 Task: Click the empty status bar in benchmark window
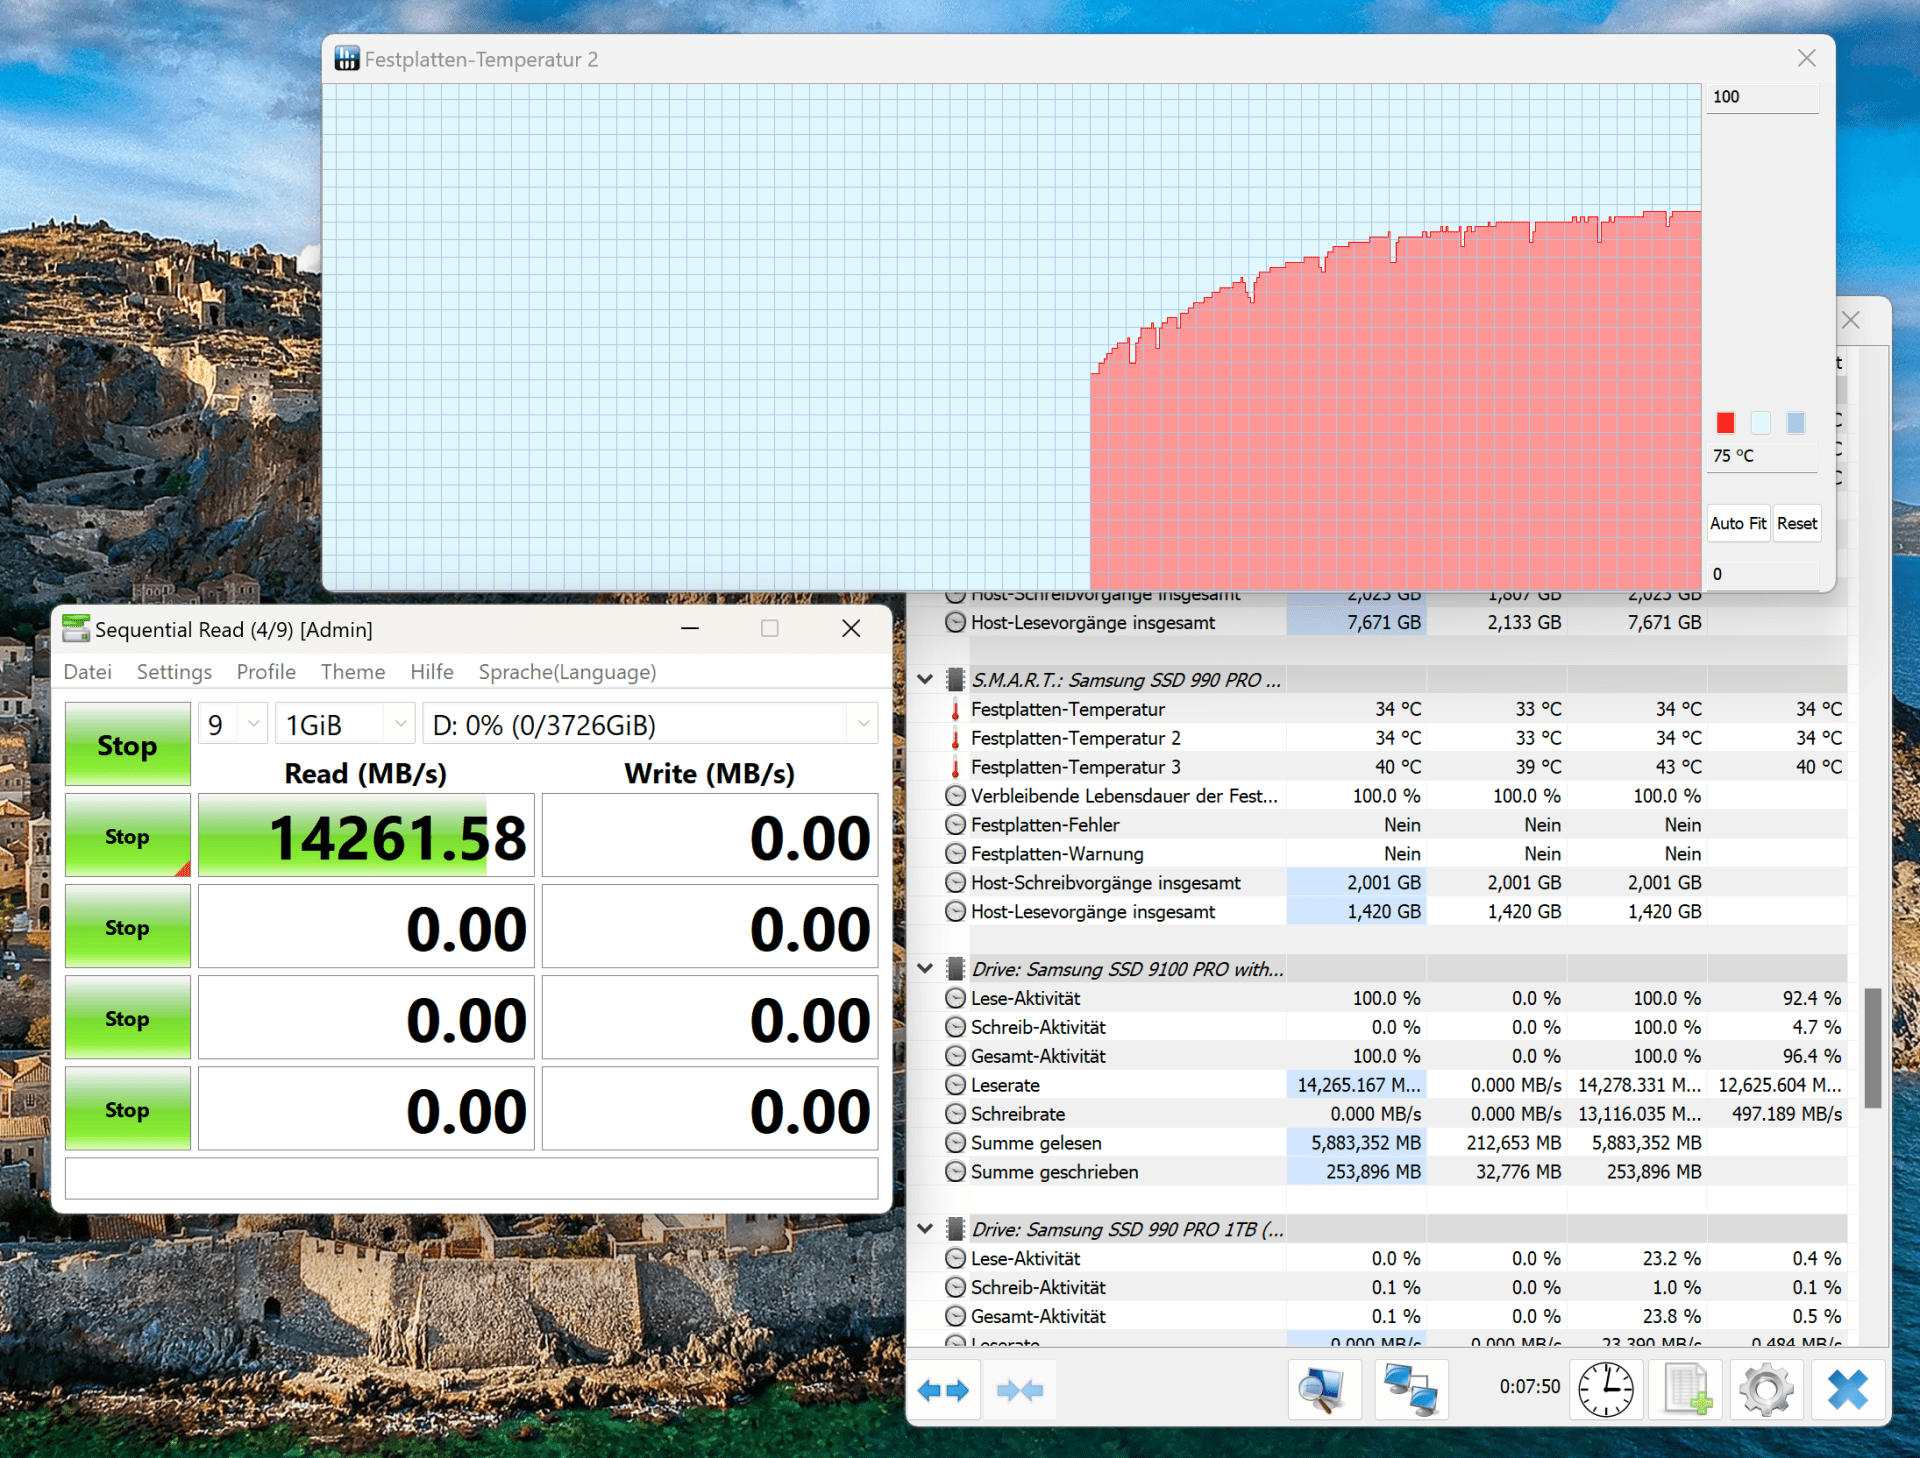point(471,1178)
